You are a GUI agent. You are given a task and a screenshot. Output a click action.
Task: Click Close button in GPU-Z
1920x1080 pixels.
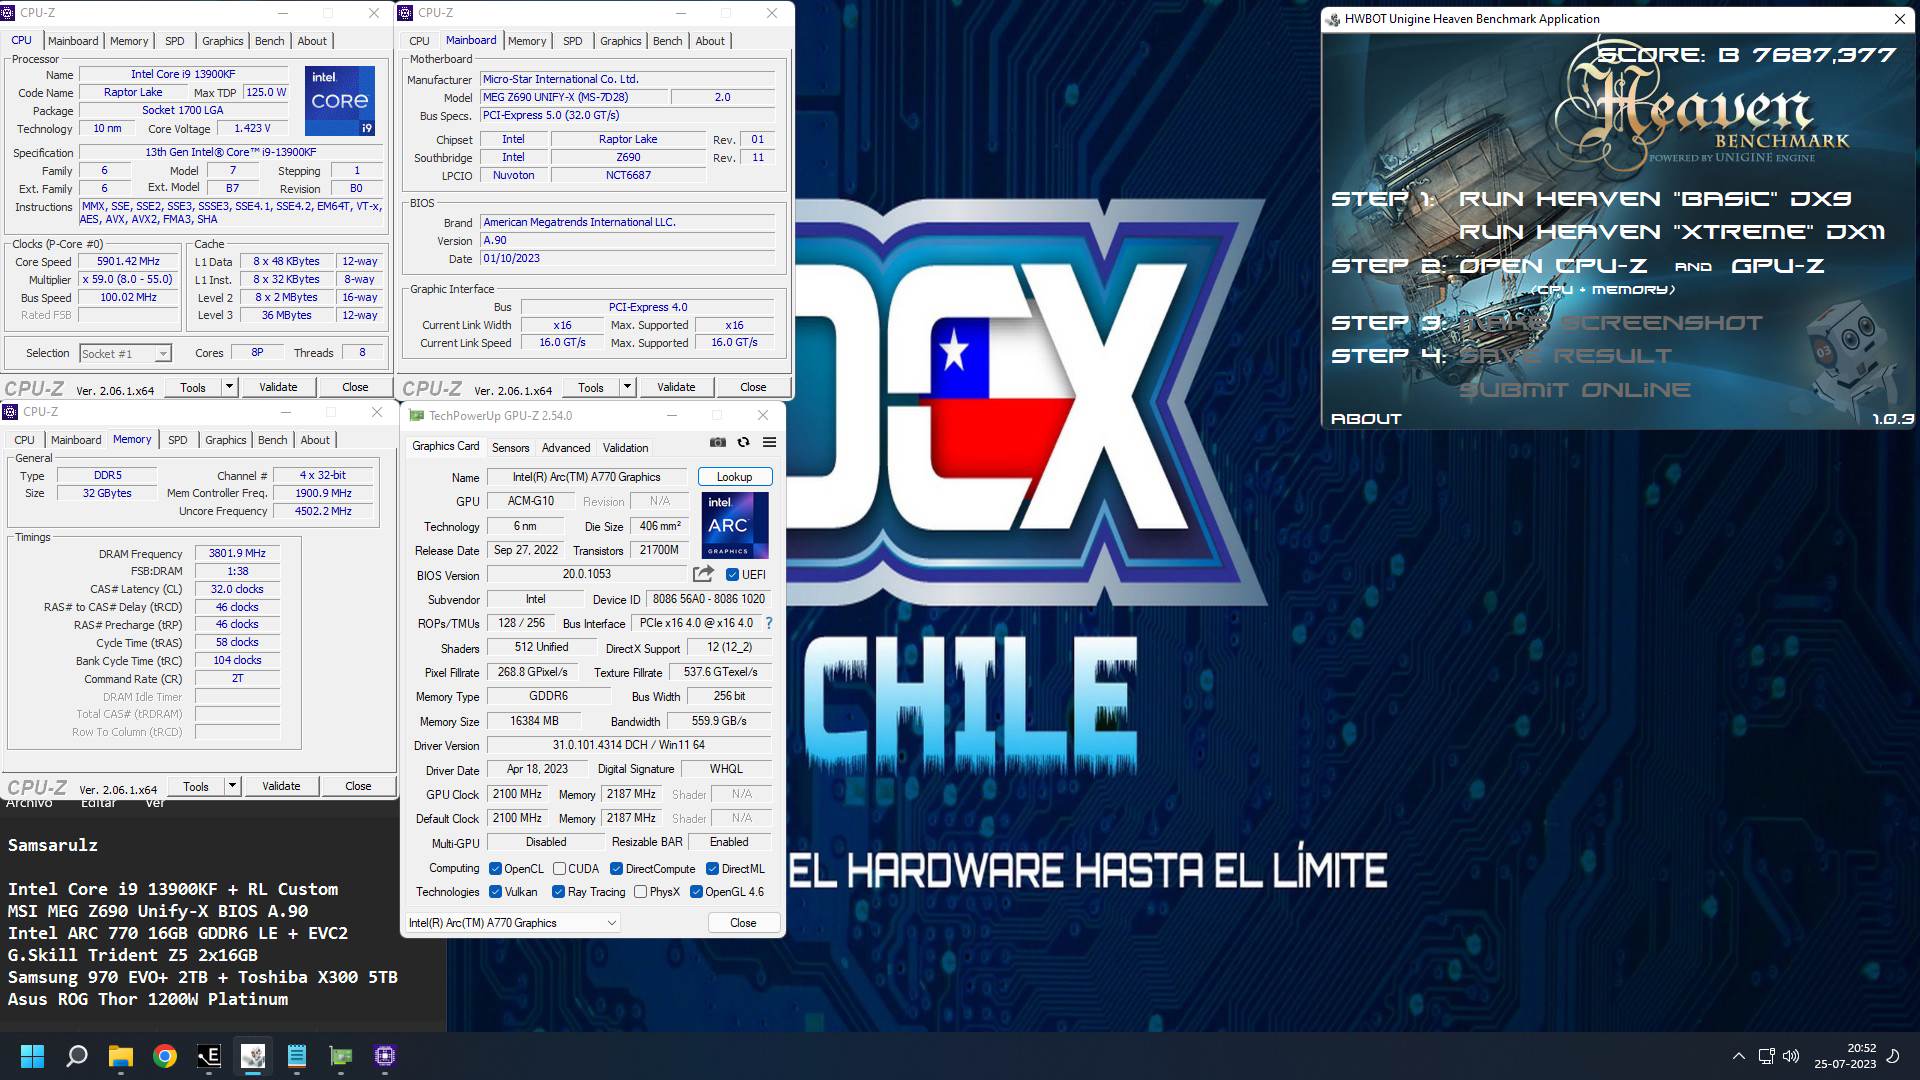pyautogui.click(x=743, y=923)
